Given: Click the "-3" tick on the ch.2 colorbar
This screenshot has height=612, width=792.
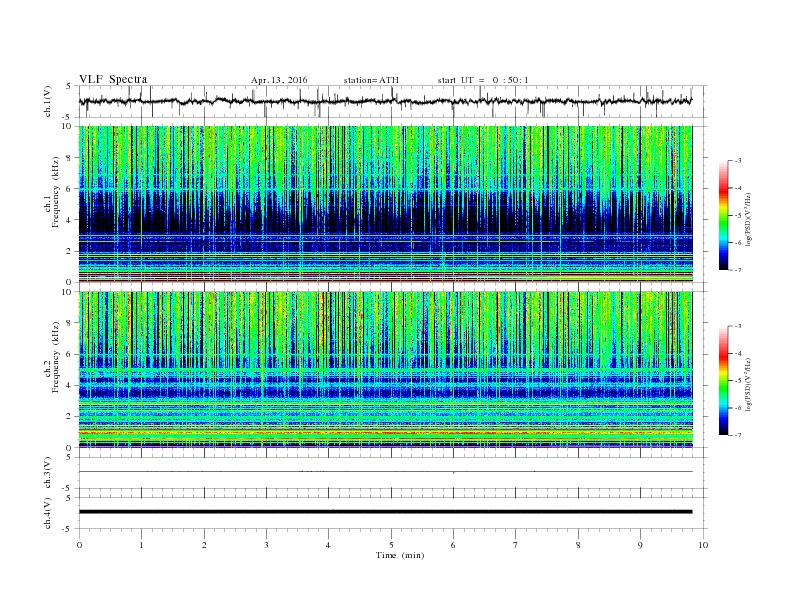Looking at the screenshot, I should [738, 326].
